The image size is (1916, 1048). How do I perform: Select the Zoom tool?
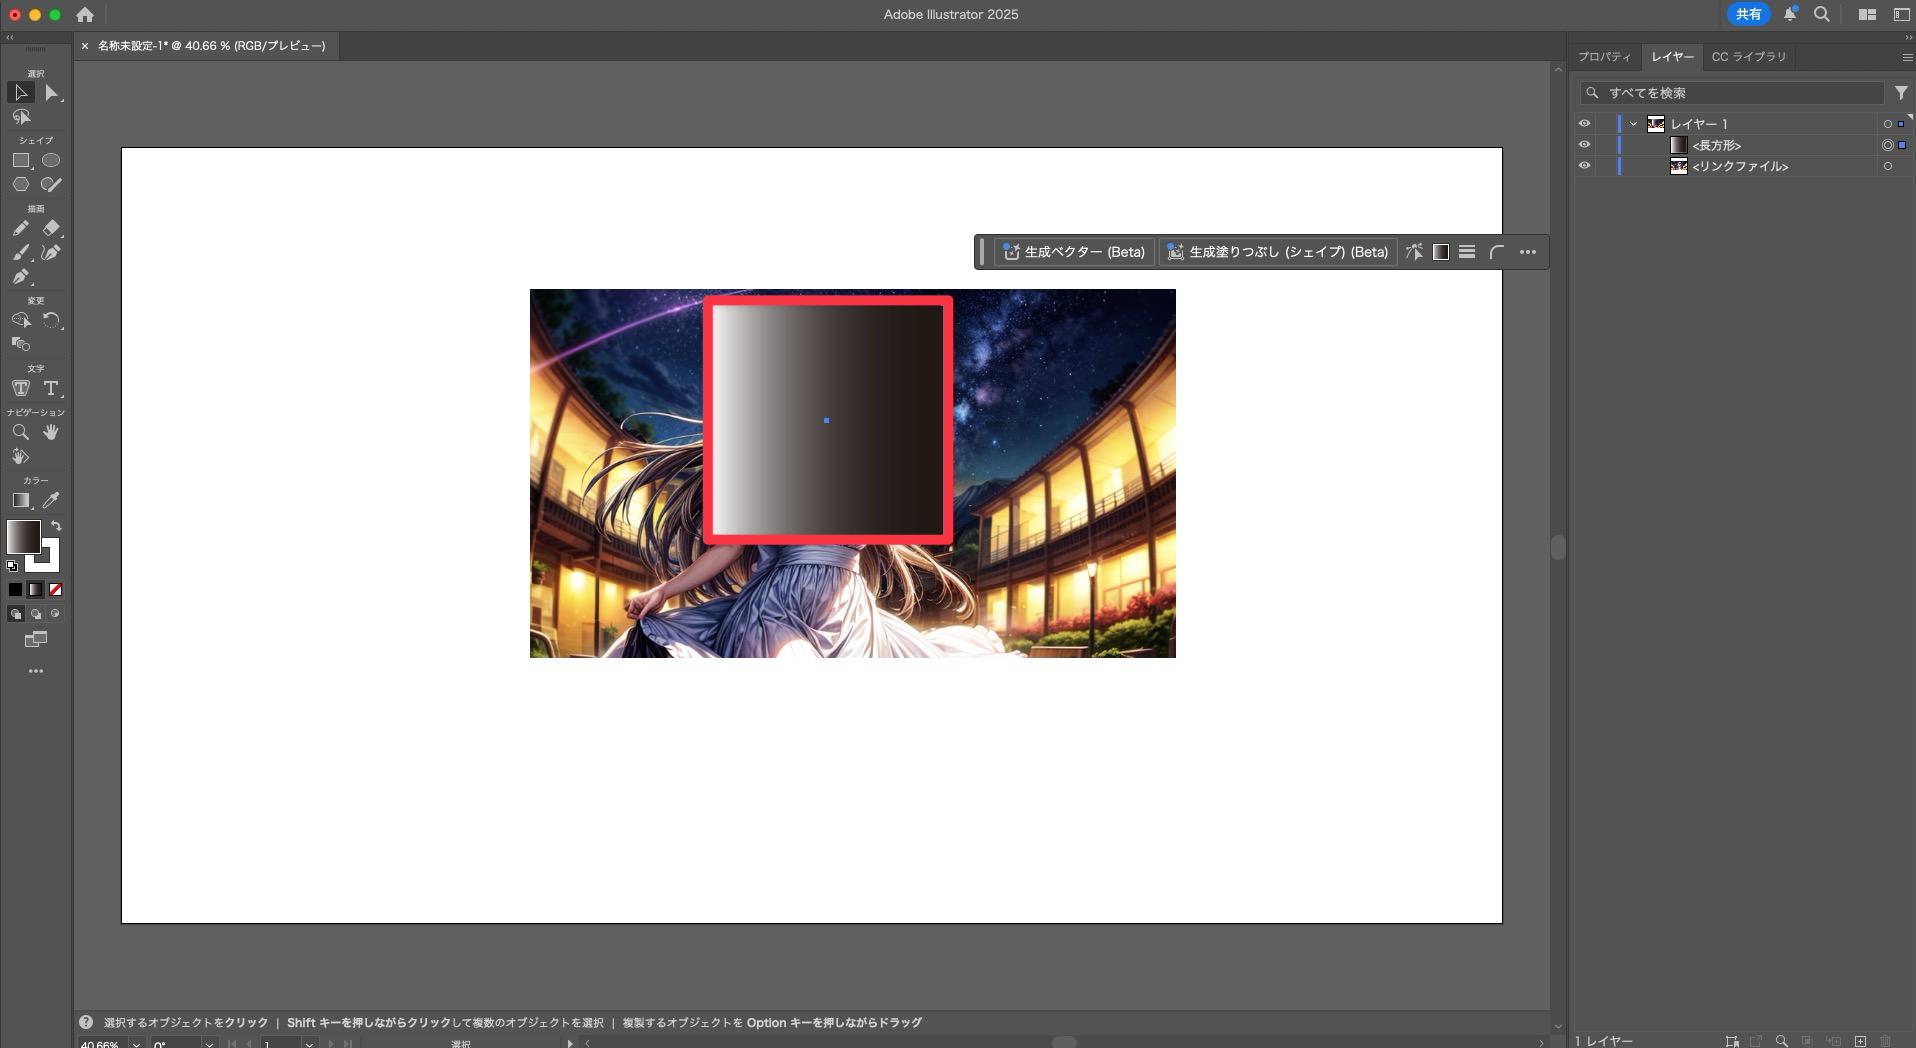pyautogui.click(x=21, y=432)
